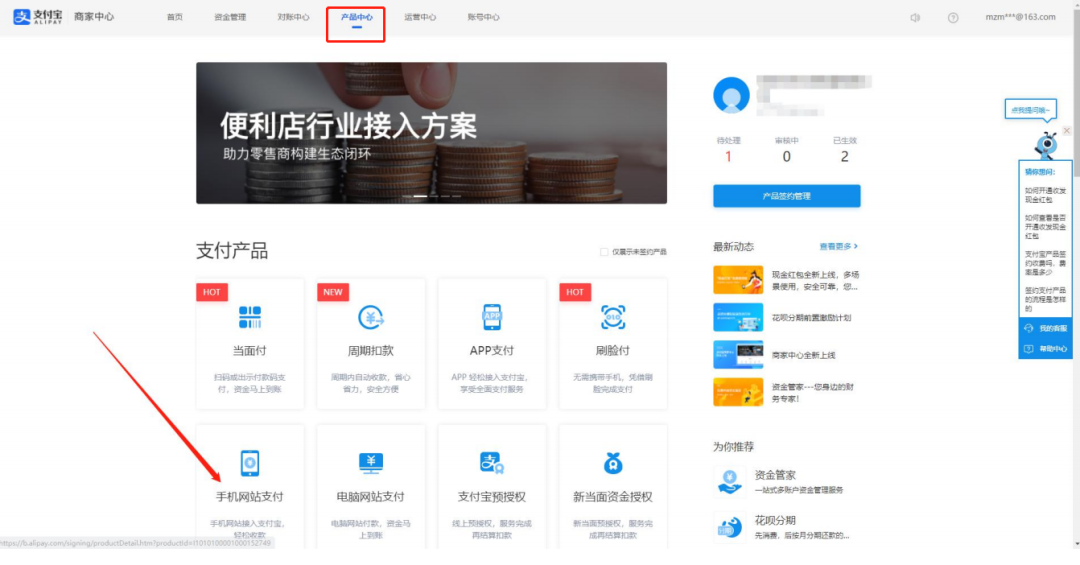
Task: Click the active banner carousel dot
Action: tap(419, 196)
